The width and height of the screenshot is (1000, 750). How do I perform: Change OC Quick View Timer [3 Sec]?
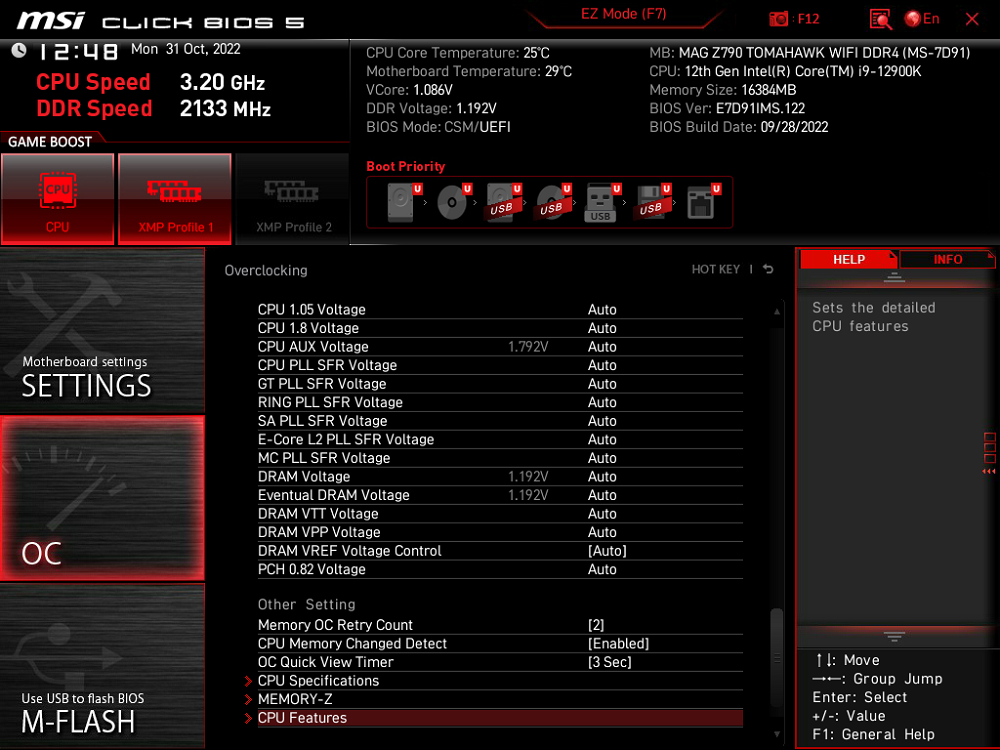(609, 662)
